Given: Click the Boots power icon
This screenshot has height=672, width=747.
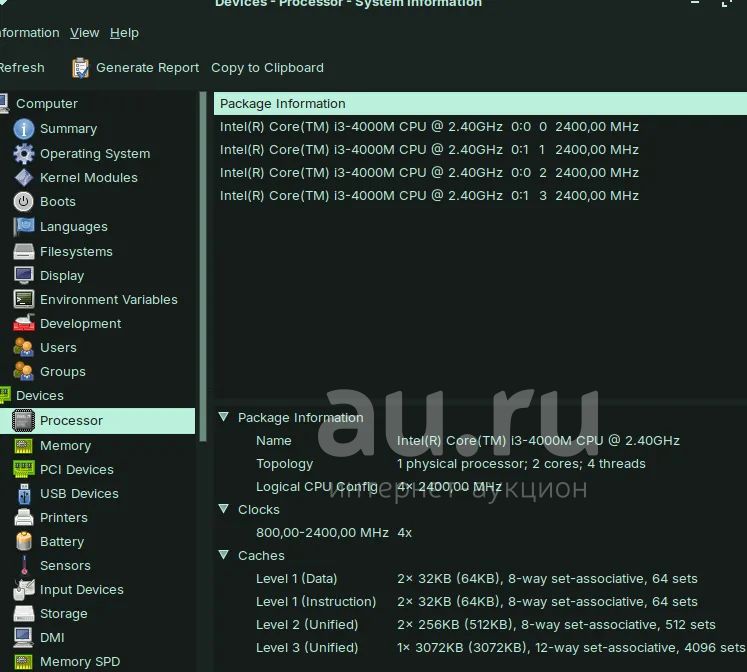Looking at the screenshot, I should (23, 201).
